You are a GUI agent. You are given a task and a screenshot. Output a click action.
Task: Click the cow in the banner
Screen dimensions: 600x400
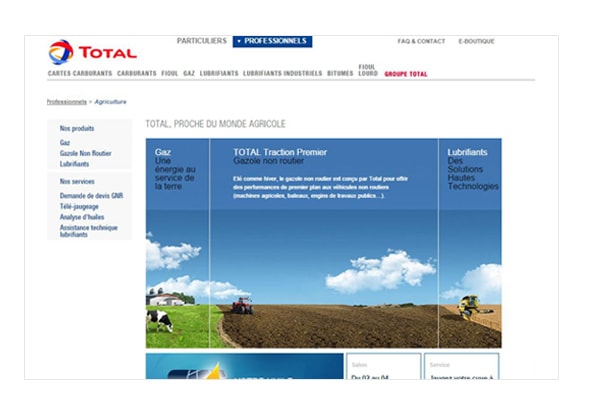tap(159, 321)
